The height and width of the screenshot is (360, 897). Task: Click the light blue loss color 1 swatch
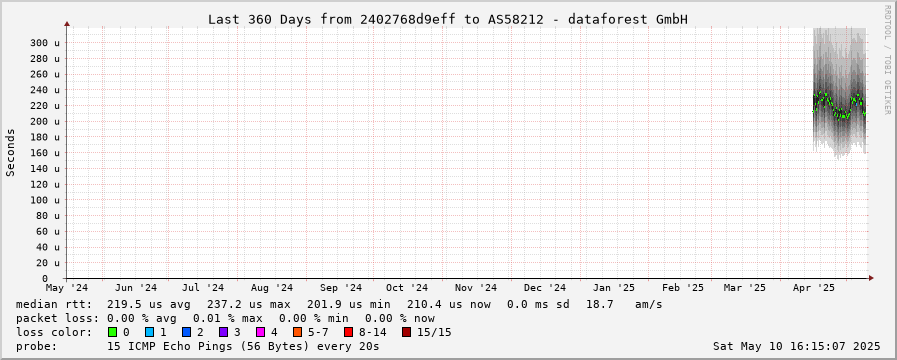pyautogui.click(x=149, y=332)
